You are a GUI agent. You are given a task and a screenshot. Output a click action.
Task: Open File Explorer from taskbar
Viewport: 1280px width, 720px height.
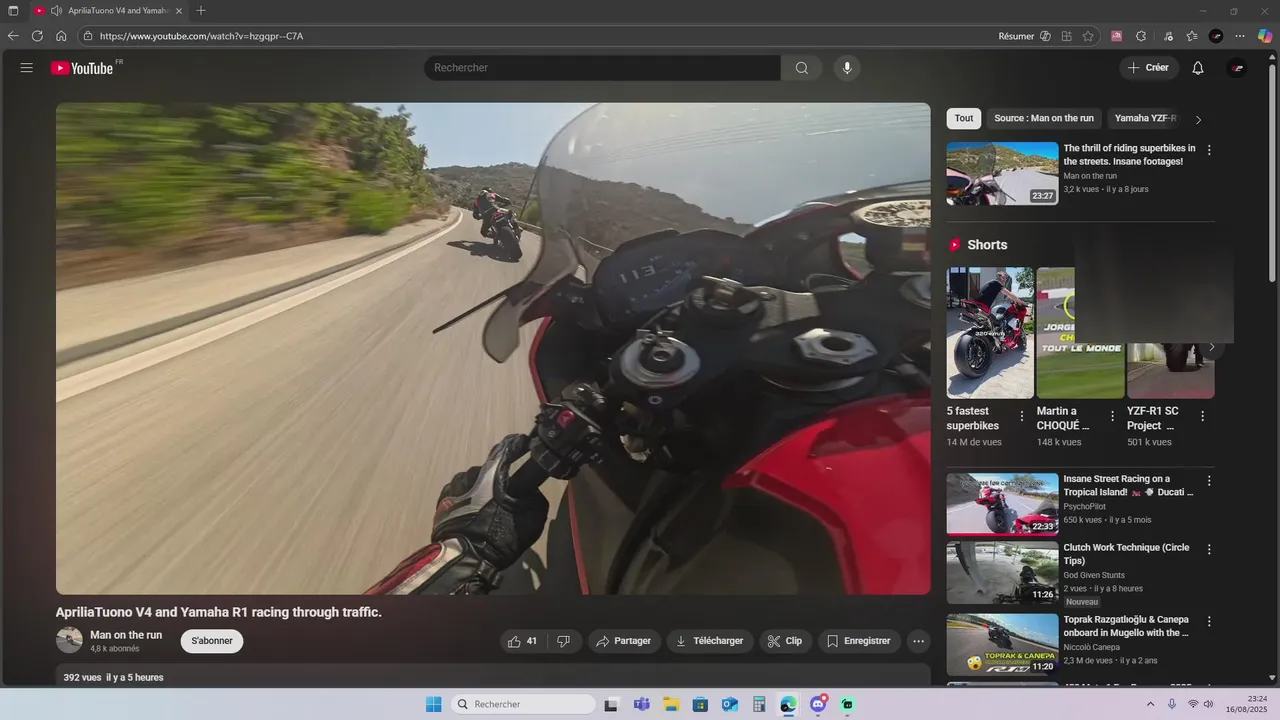coord(671,705)
